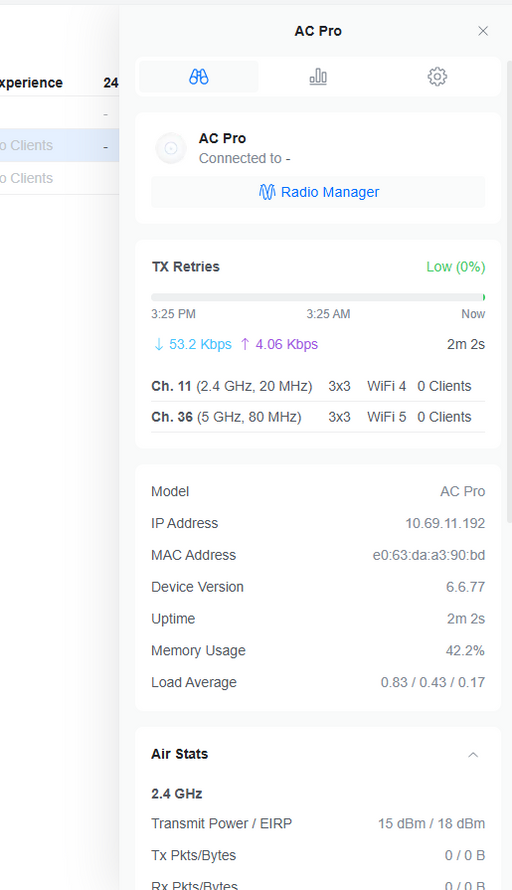Screen dimensions: 512x890
Task: Collapse the Air Stats section
Action: pyautogui.click(x=473, y=754)
